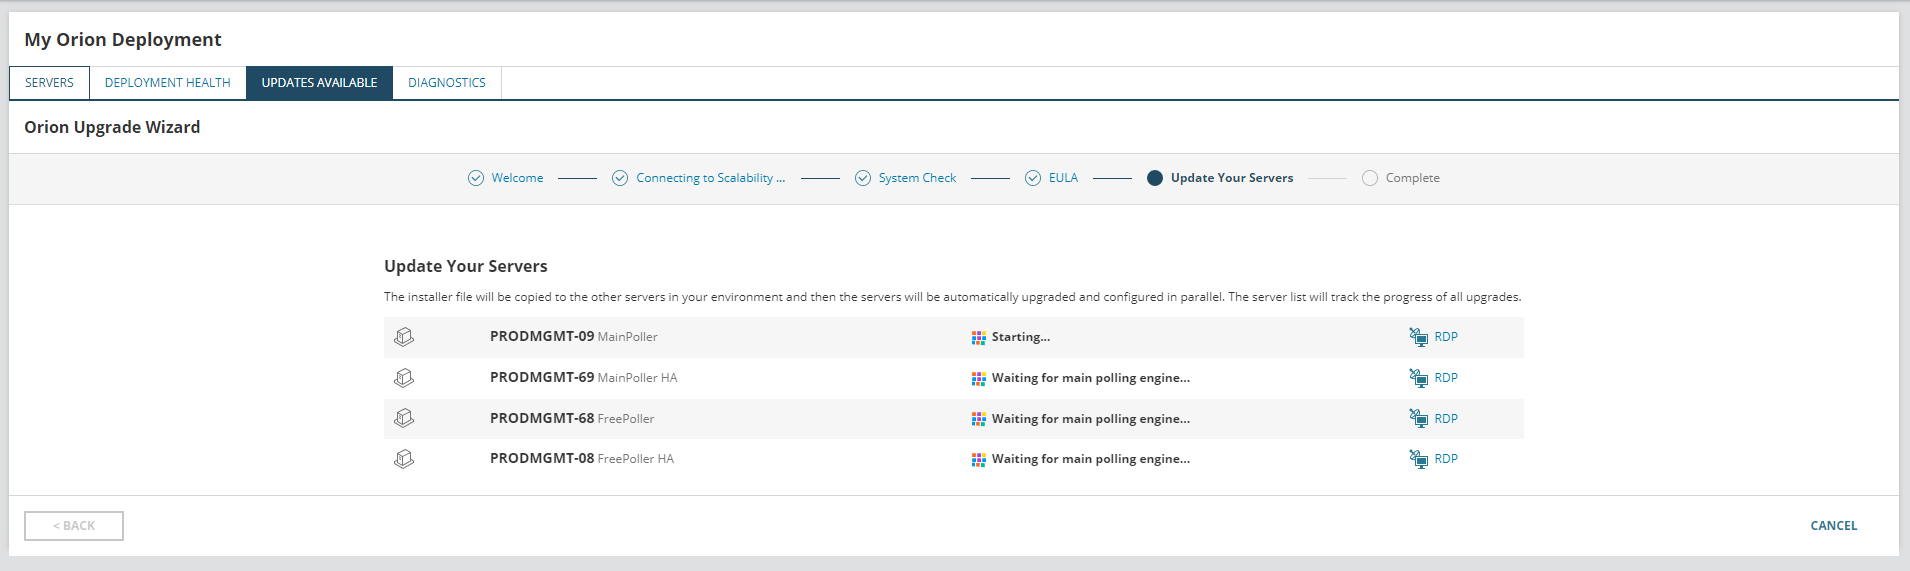Screen dimensions: 1910x571
Task: Click the Back button
Action: click(x=74, y=526)
